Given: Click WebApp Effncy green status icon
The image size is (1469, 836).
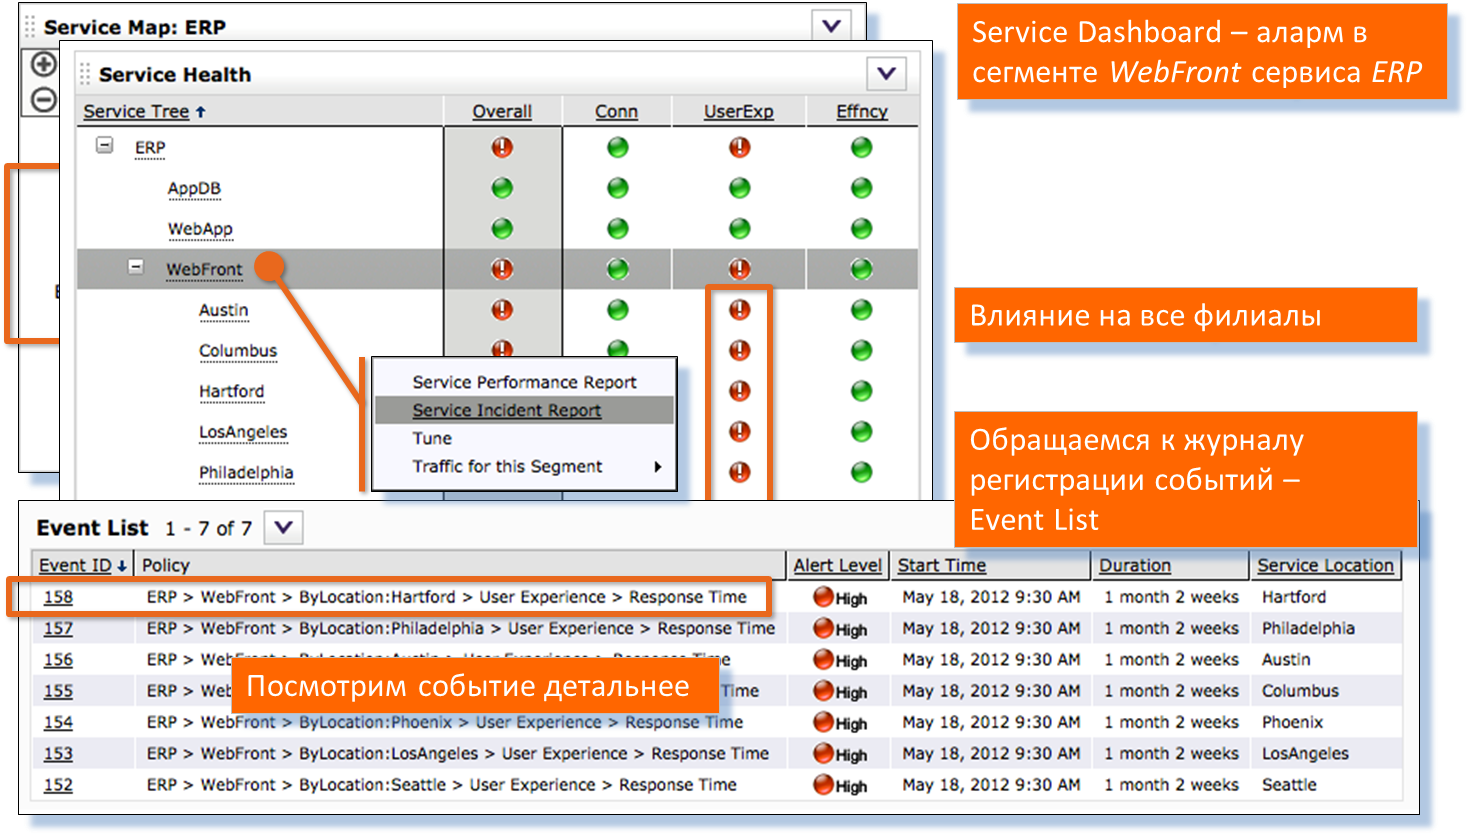Looking at the screenshot, I should 861,229.
